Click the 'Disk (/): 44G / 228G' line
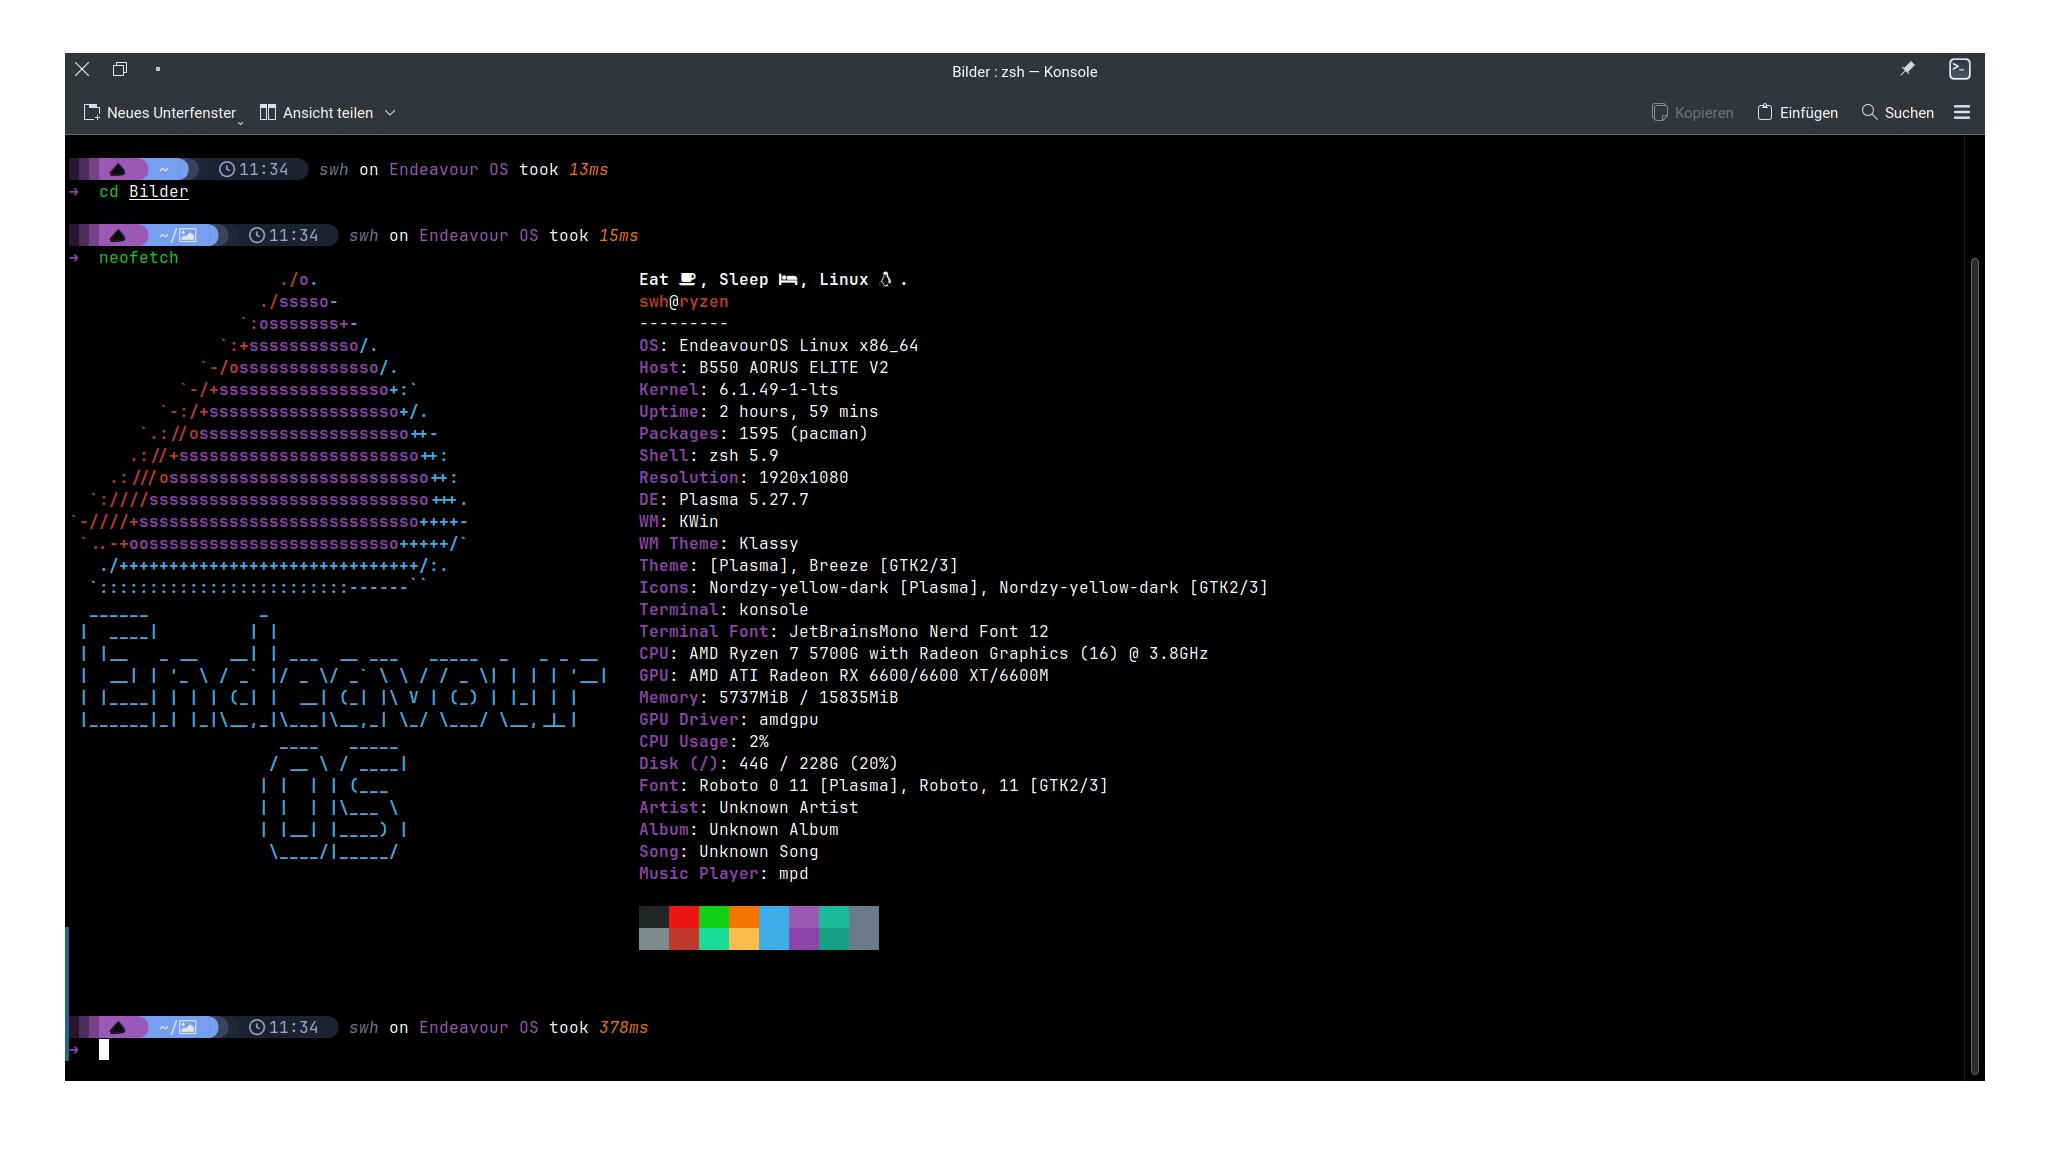The image size is (2050, 1158). (769, 764)
